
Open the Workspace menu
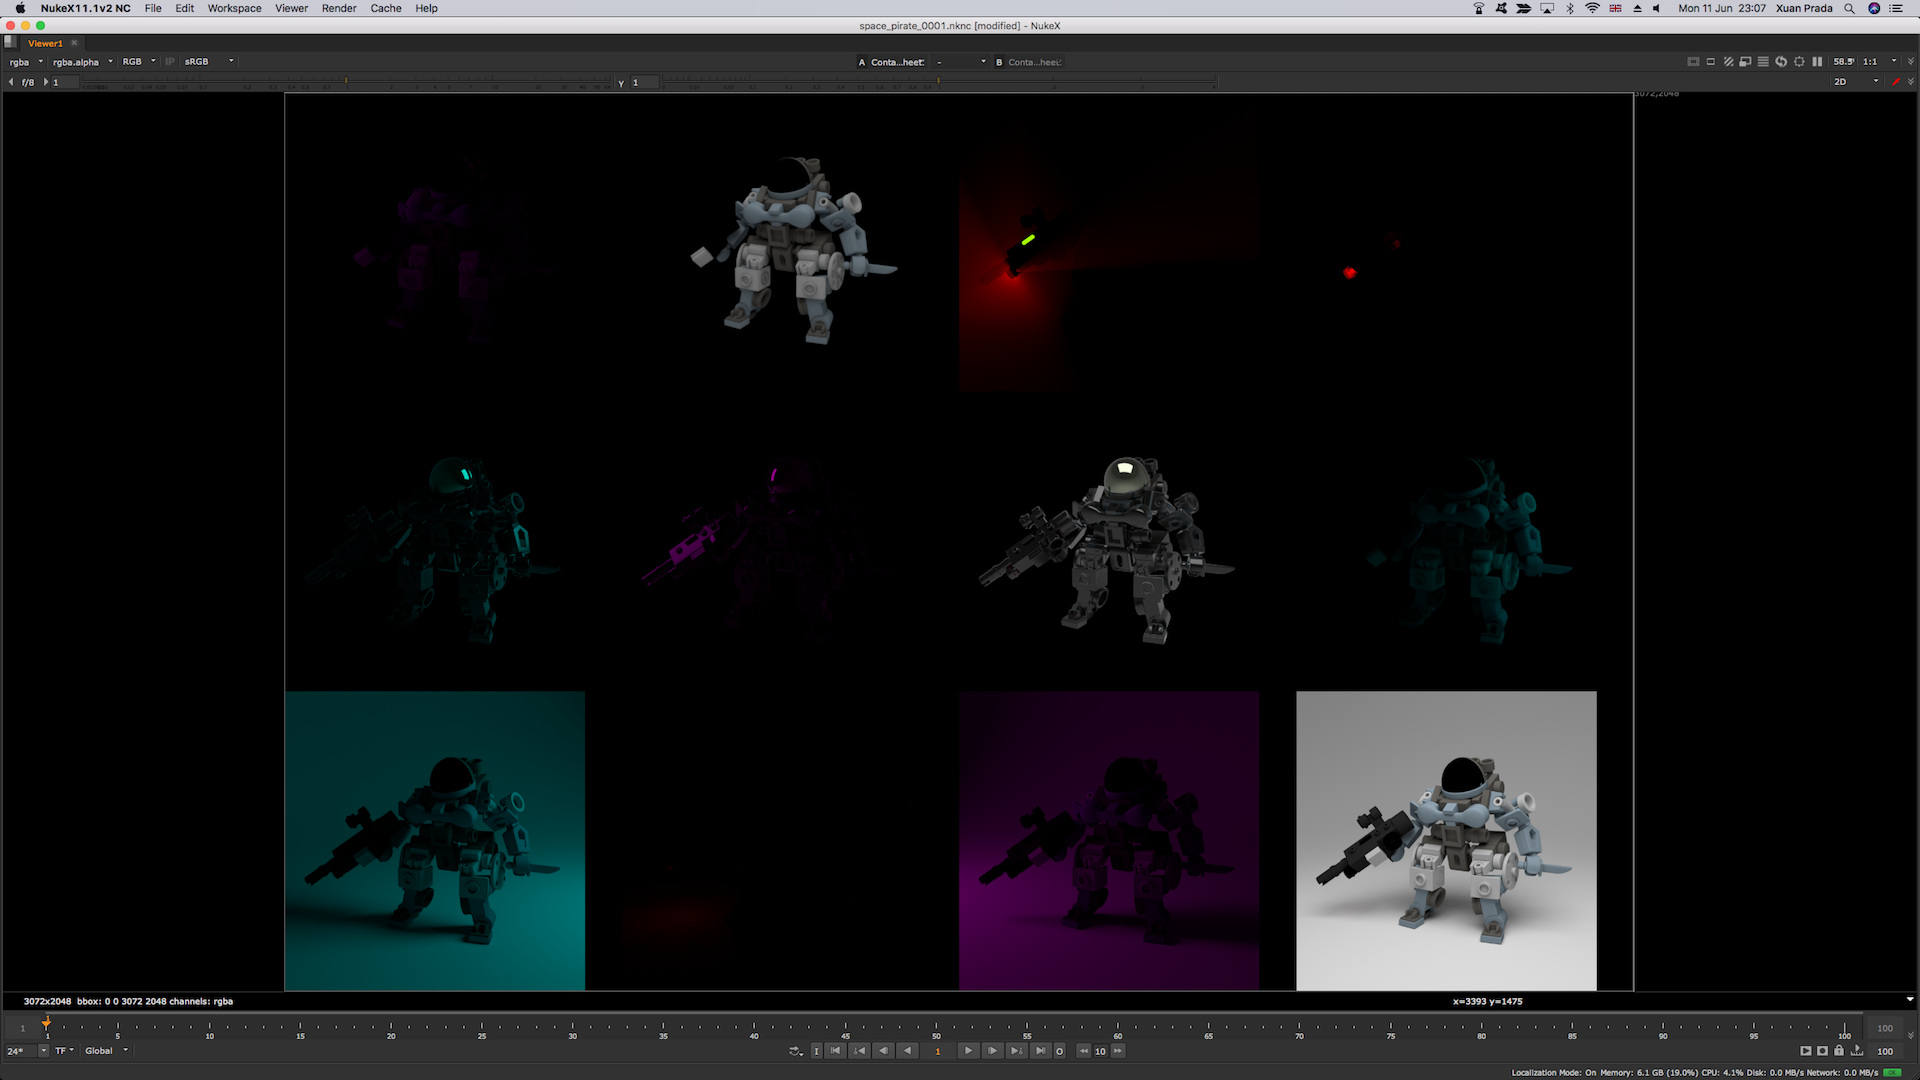(x=235, y=8)
